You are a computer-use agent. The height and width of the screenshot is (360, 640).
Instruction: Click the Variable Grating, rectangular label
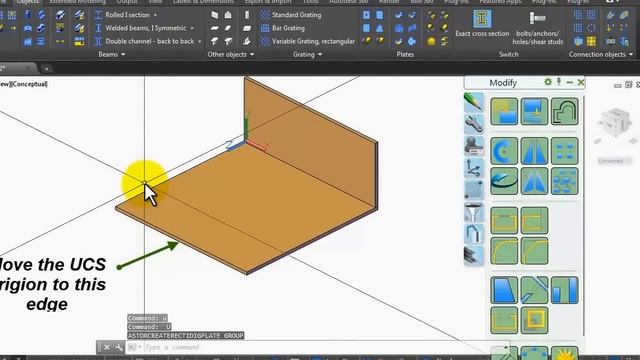tap(313, 41)
